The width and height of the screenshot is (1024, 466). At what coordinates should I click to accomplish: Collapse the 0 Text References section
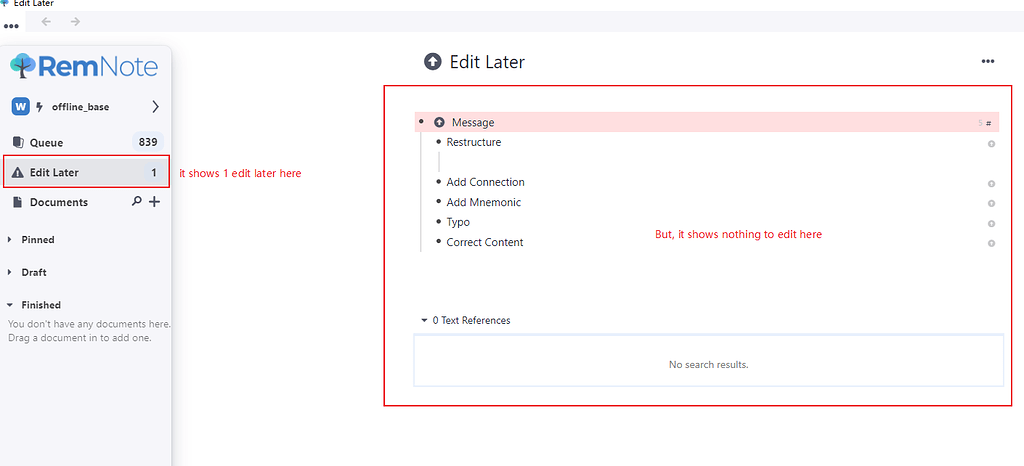(x=424, y=321)
